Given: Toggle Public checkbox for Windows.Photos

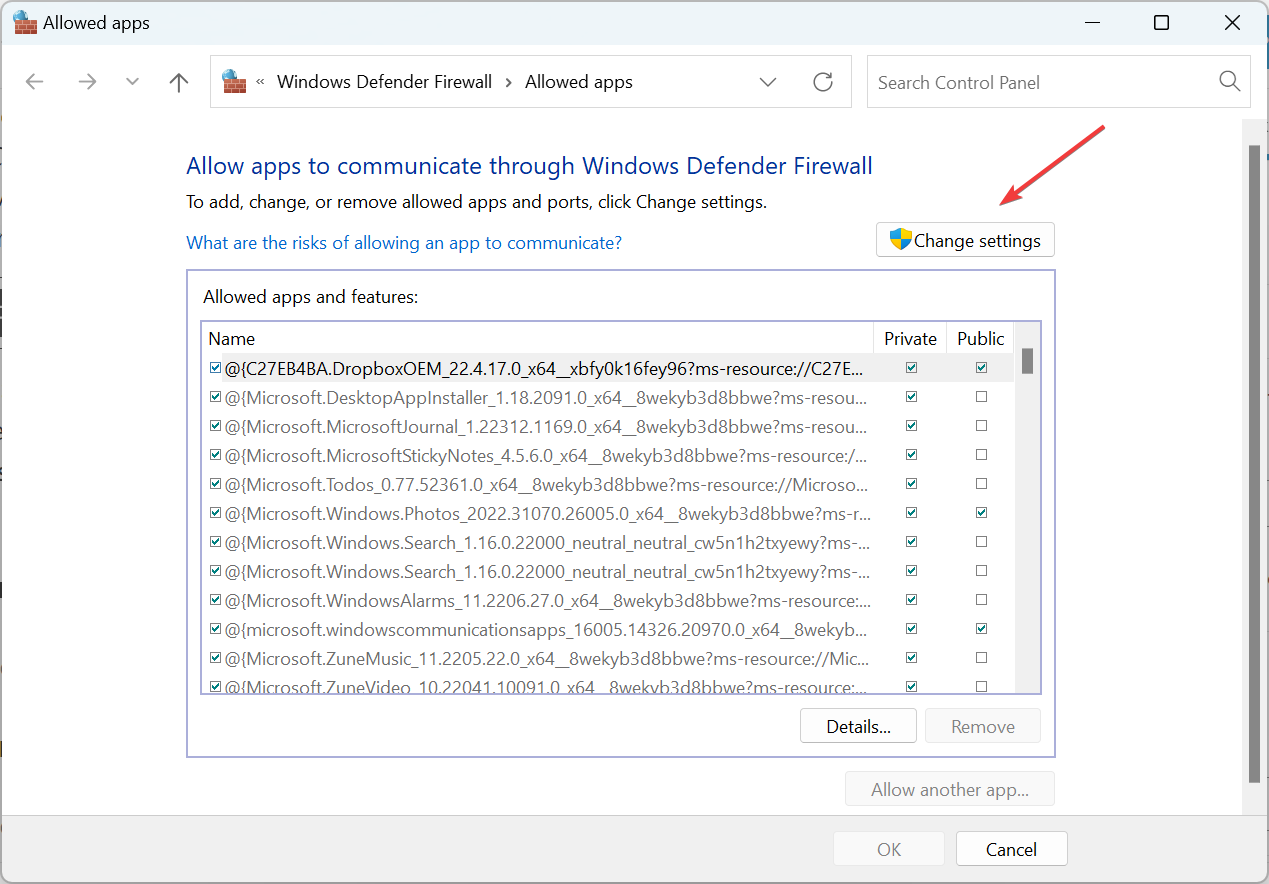Looking at the screenshot, I should [981, 513].
